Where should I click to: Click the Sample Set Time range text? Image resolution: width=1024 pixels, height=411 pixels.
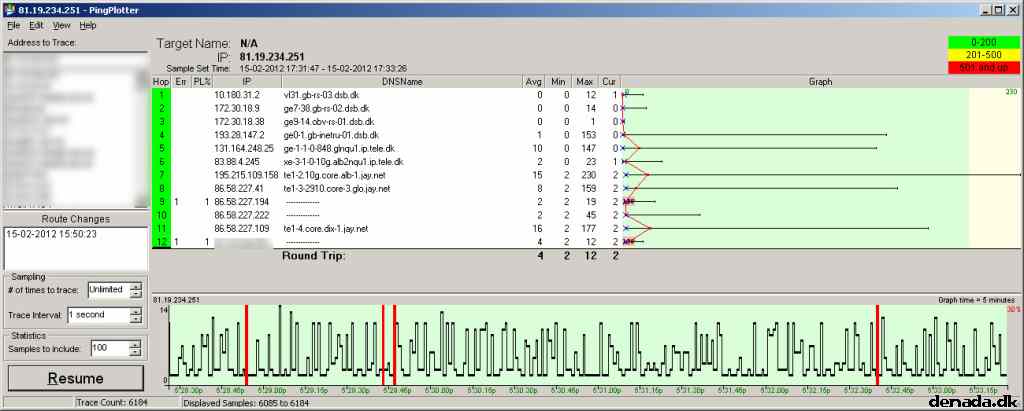pos(323,68)
